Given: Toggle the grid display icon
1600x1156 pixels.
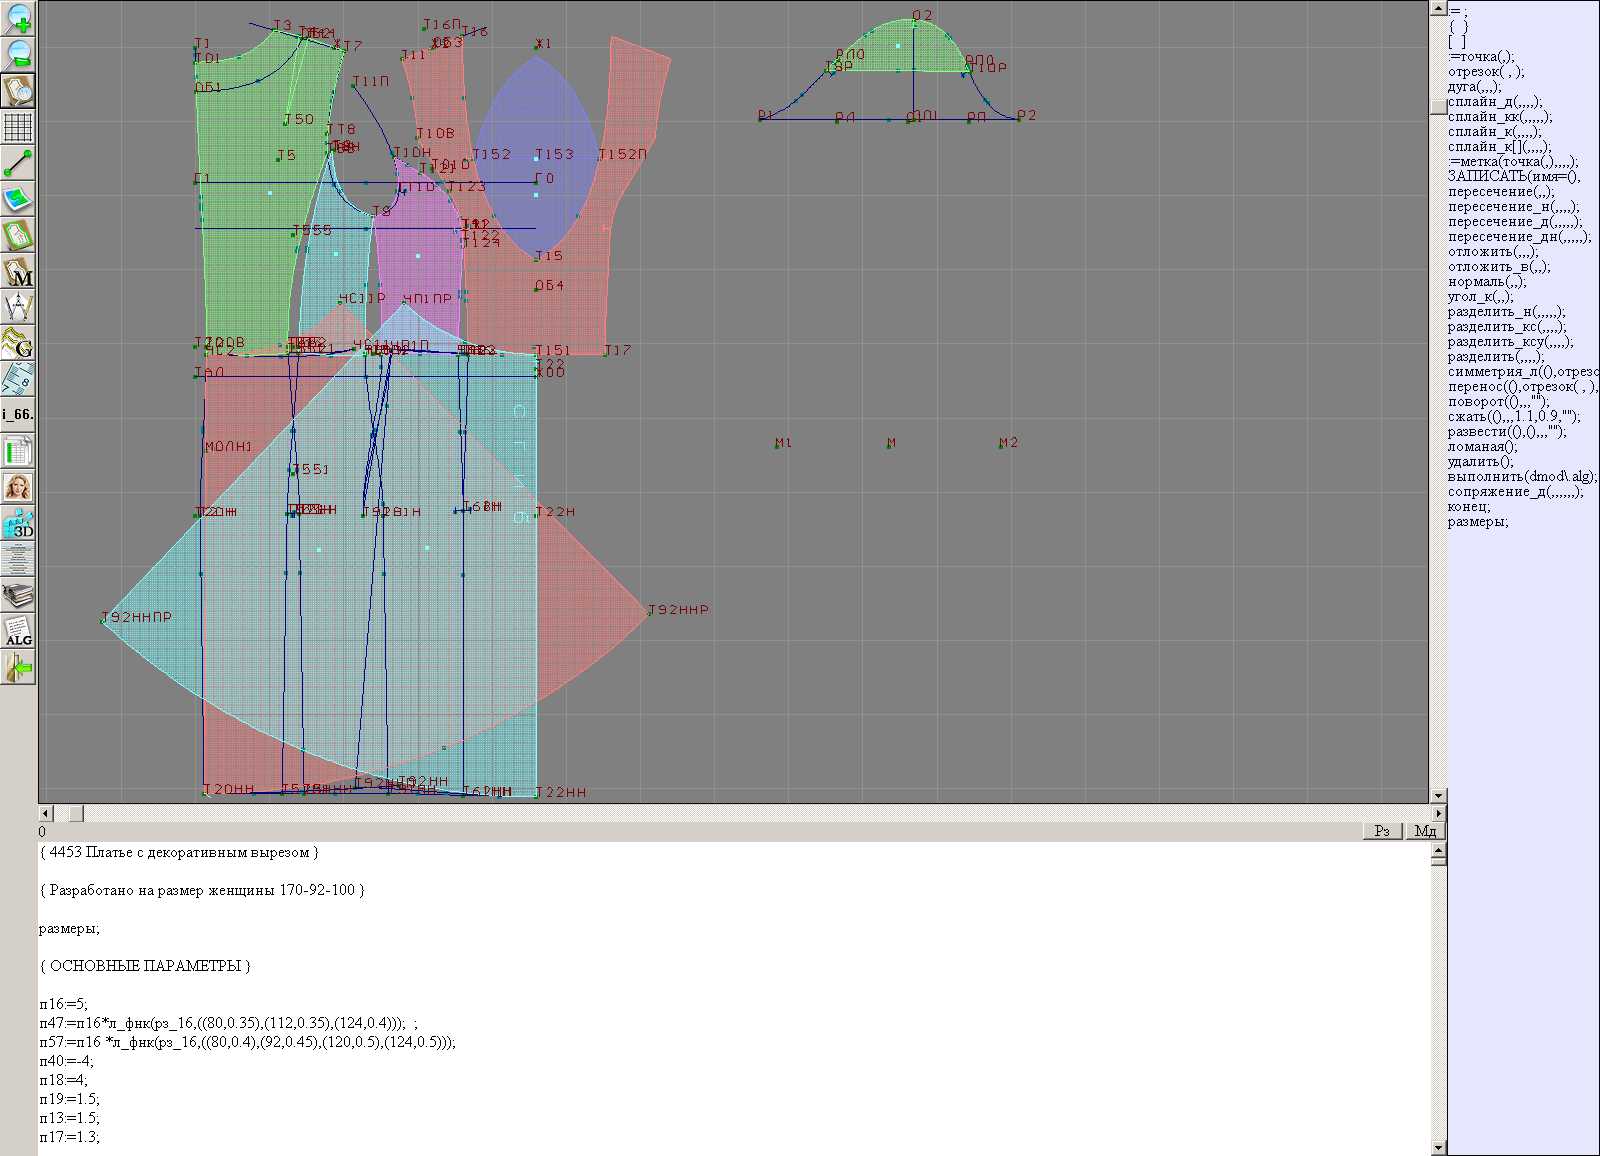Looking at the screenshot, I should click(x=18, y=127).
